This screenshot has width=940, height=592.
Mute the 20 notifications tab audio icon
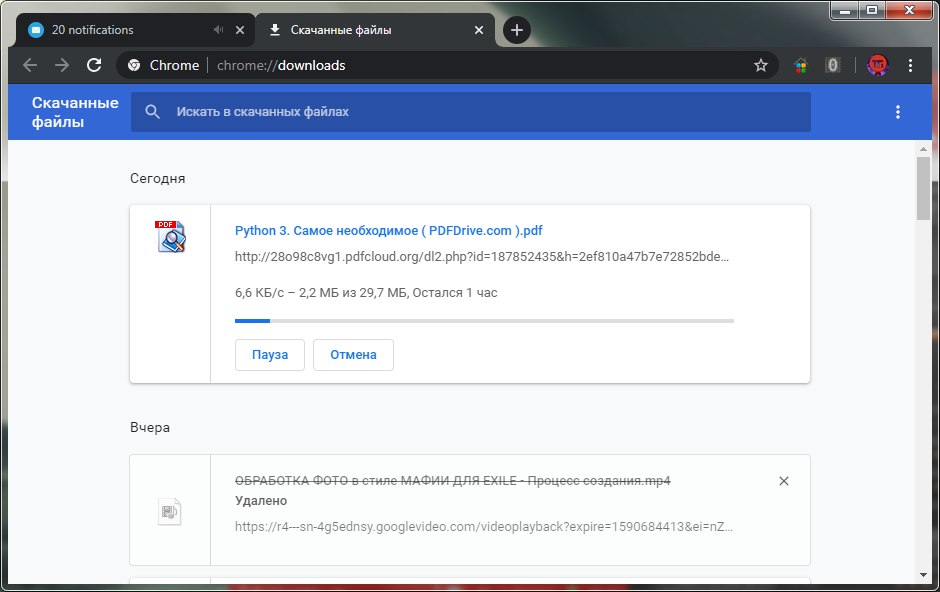tap(218, 30)
